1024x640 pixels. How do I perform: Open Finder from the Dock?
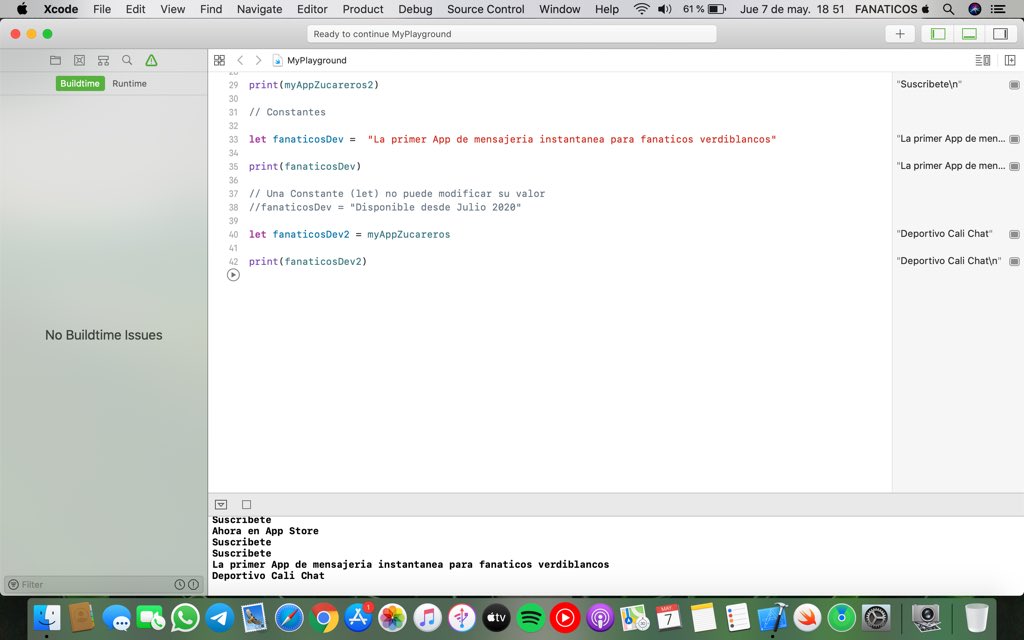[47, 617]
